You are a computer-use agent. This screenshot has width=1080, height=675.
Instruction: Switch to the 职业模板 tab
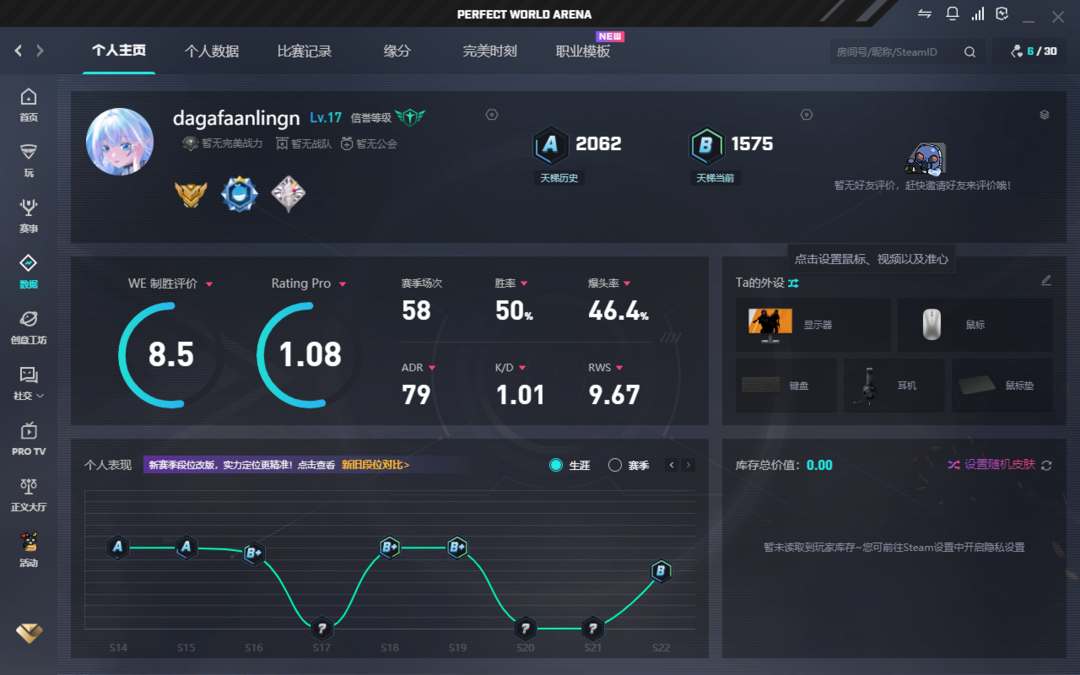(582, 51)
